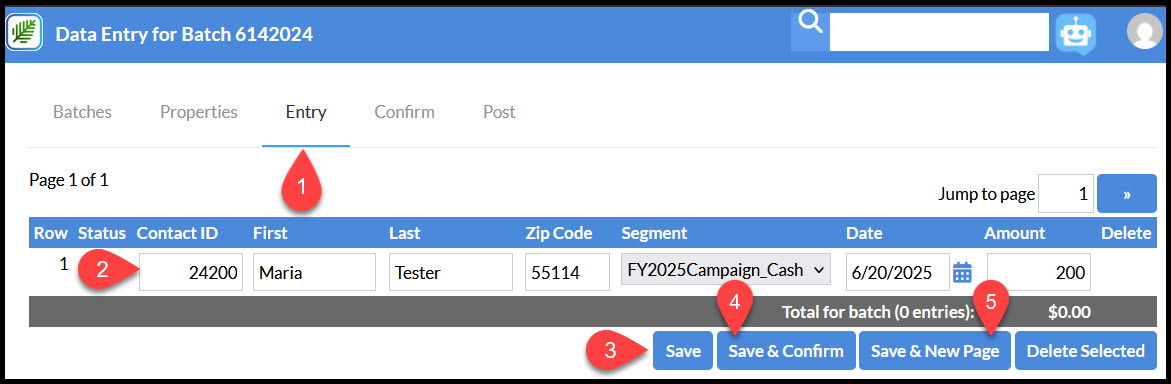The image size is (1171, 384).
Task: Focus the Contact ID field with 24200
Action: 190,272
